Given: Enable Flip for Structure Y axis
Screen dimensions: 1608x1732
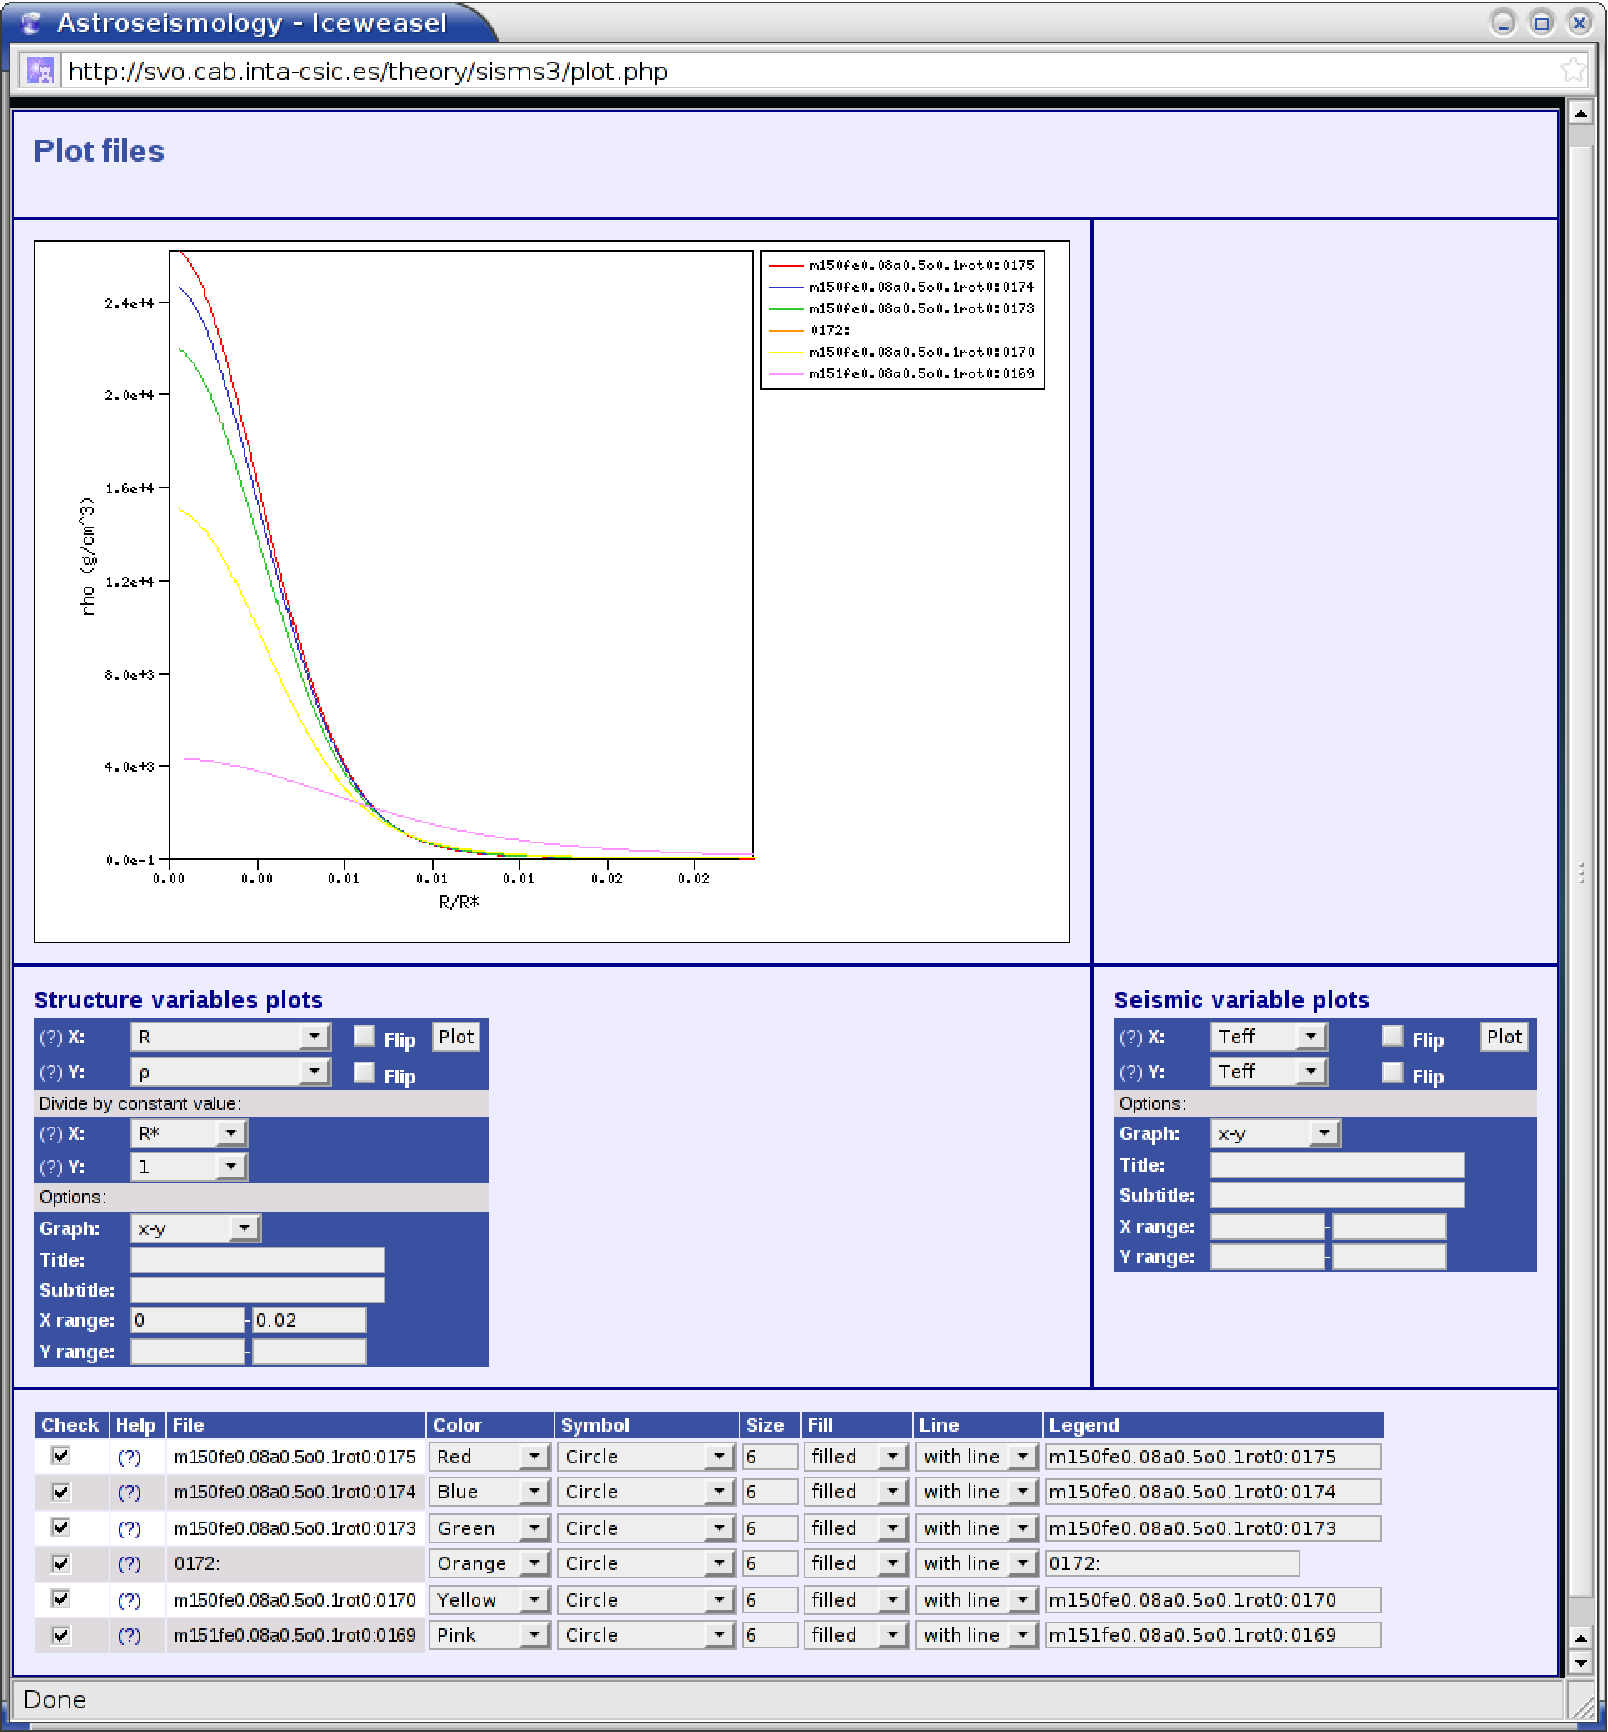Looking at the screenshot, I should 365,1072.
